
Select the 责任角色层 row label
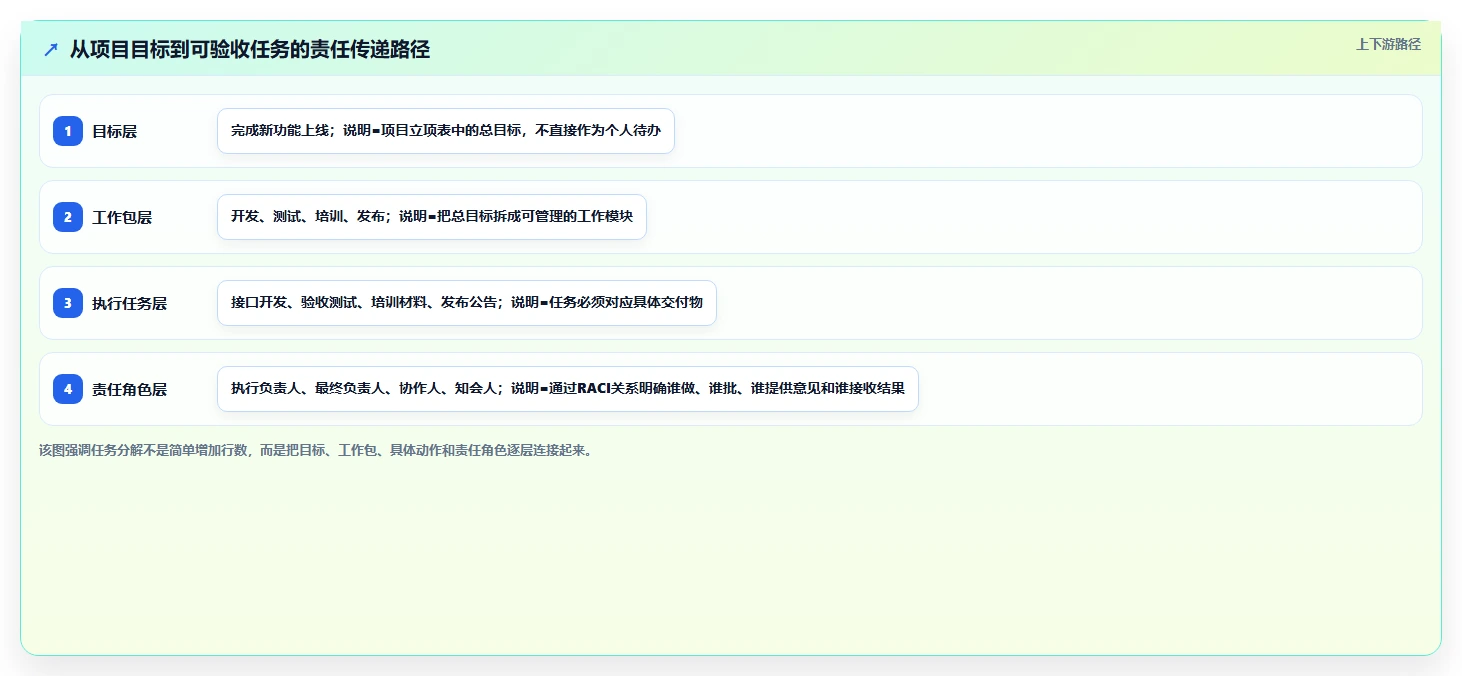click(x=130, y=389)
